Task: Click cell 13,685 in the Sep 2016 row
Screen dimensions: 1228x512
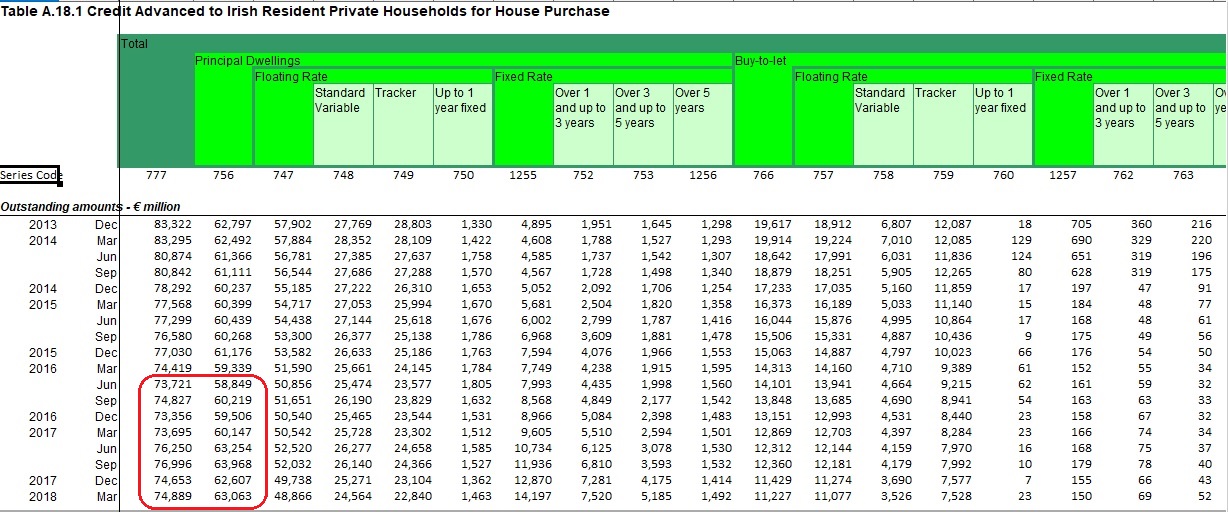Action: click(832, 401)
